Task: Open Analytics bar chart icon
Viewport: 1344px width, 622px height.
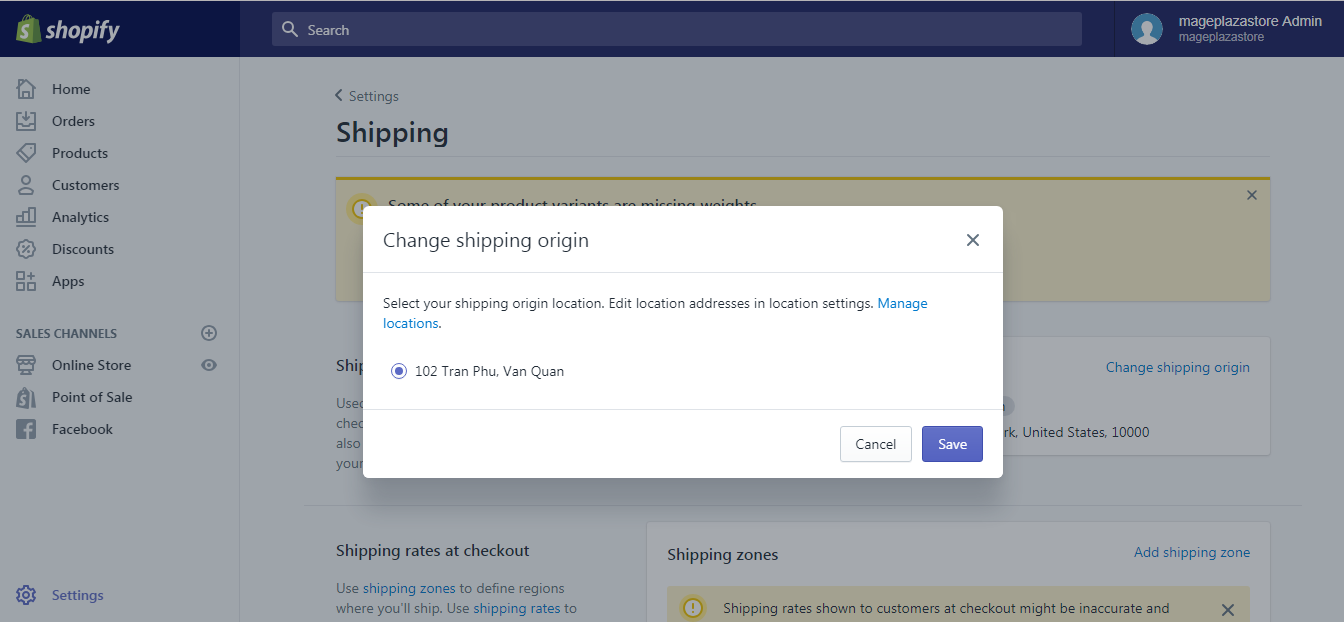Action: 26,217
